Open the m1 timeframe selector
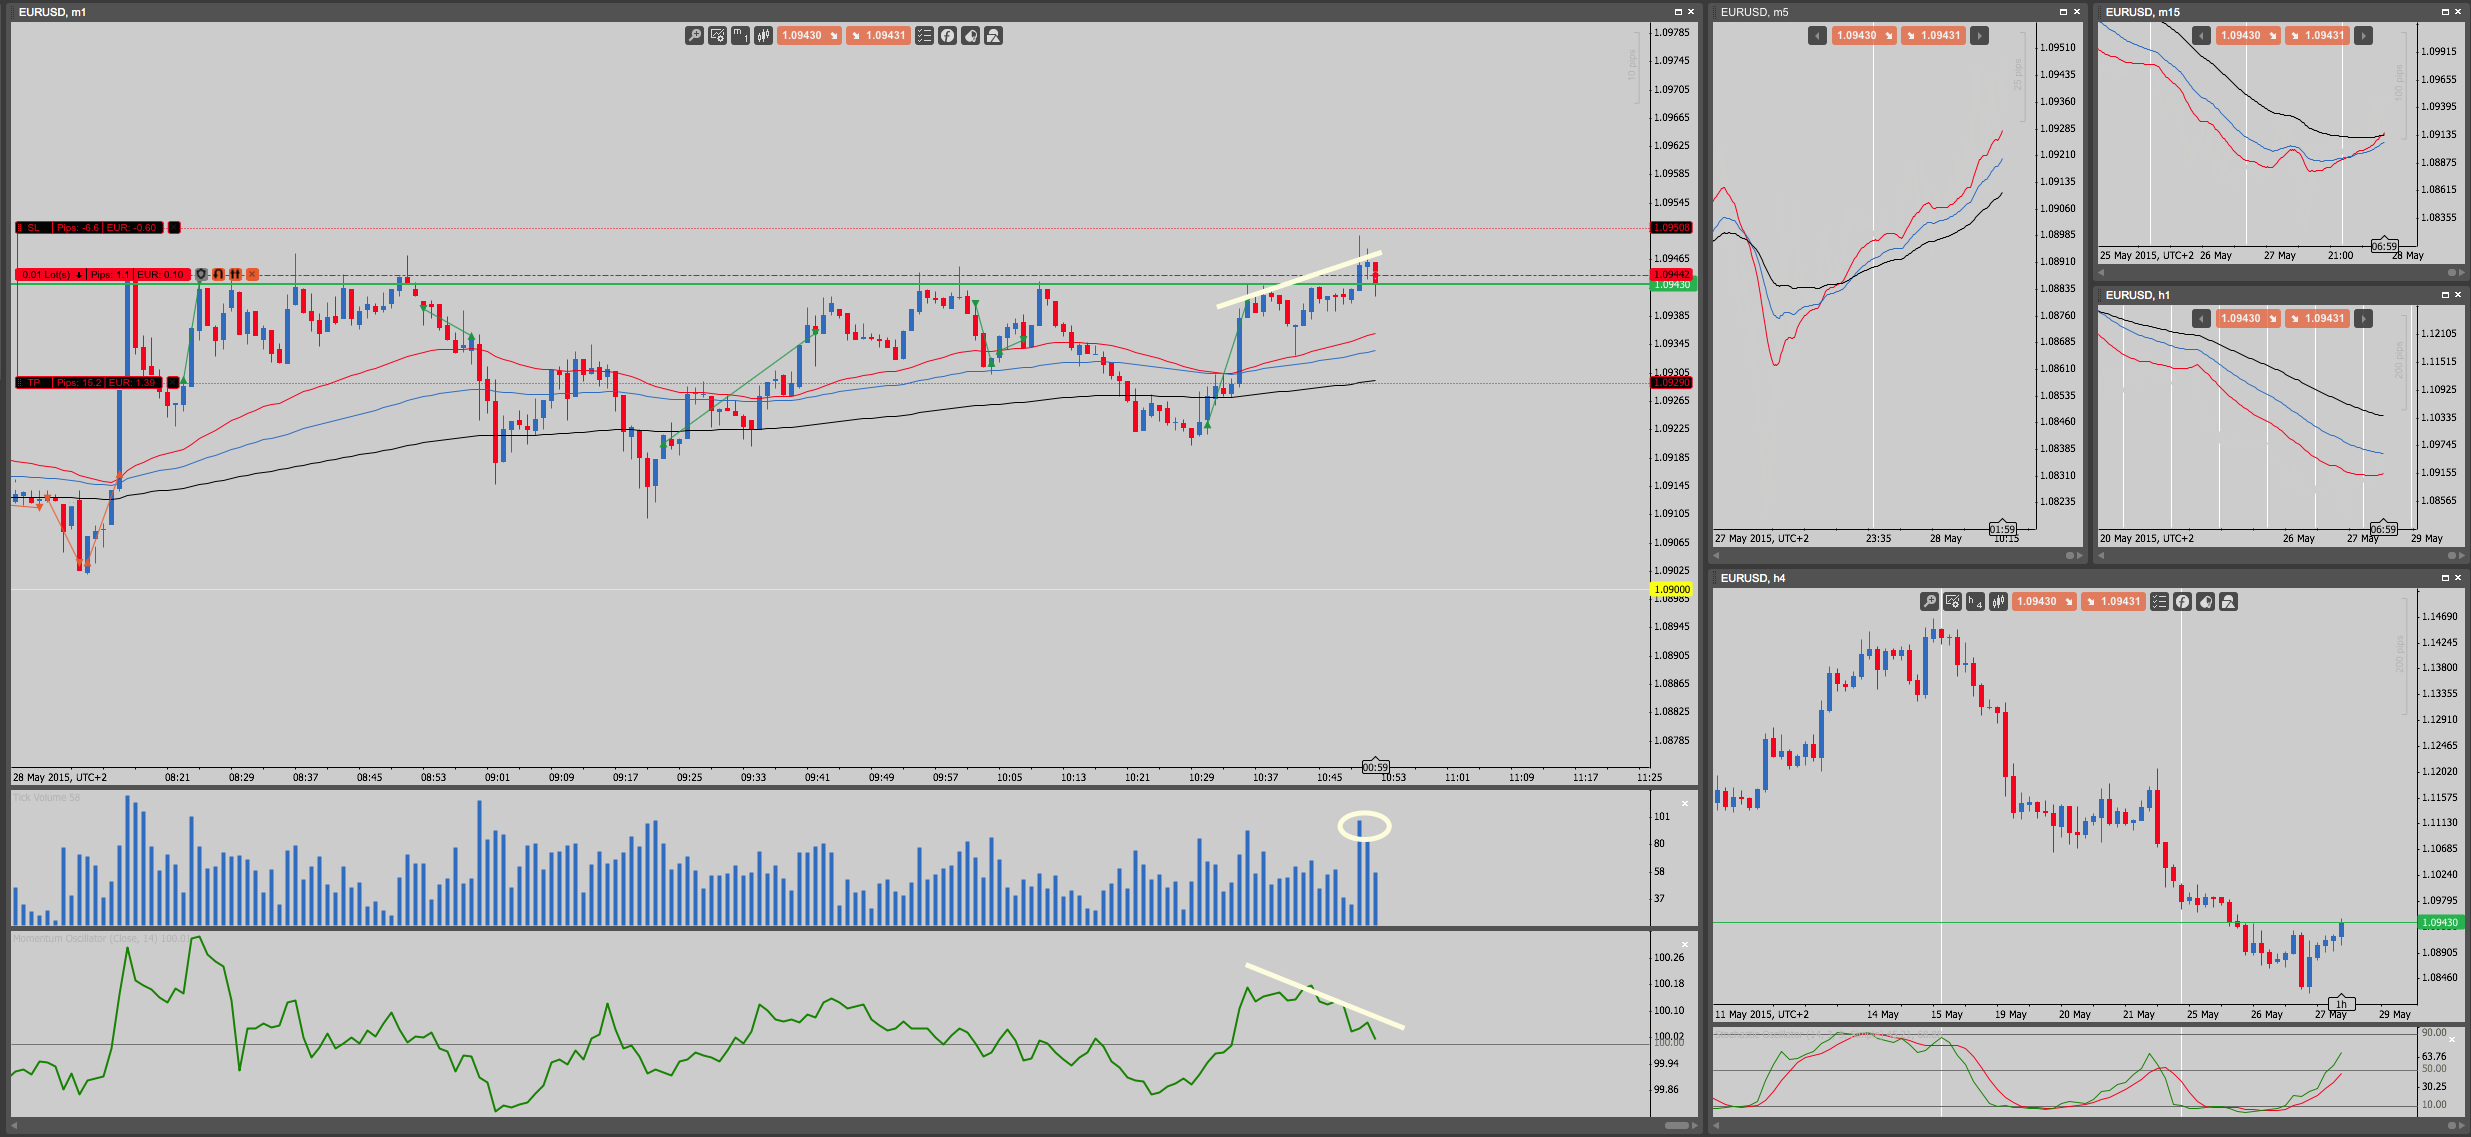Image resolution: width=2471 pixels, height=1137 pixels. 740,36
